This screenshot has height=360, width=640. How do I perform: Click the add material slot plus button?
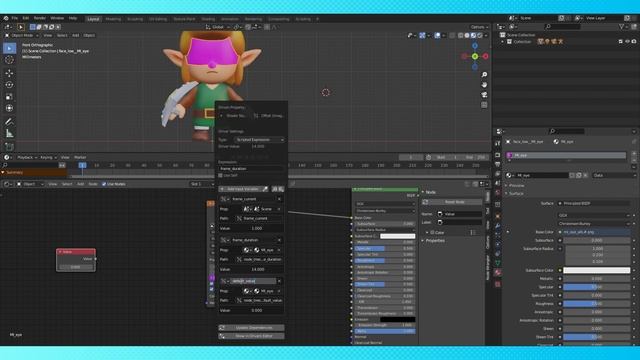634,153
